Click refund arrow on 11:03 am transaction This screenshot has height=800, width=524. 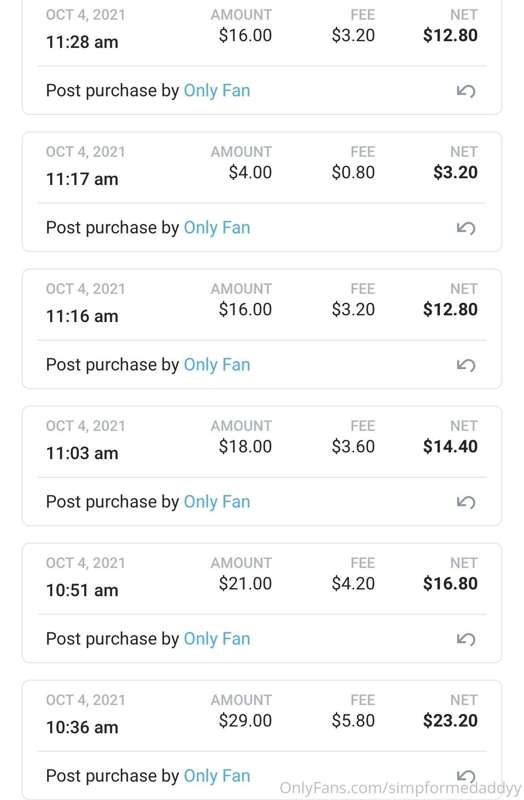coord(466,503)
